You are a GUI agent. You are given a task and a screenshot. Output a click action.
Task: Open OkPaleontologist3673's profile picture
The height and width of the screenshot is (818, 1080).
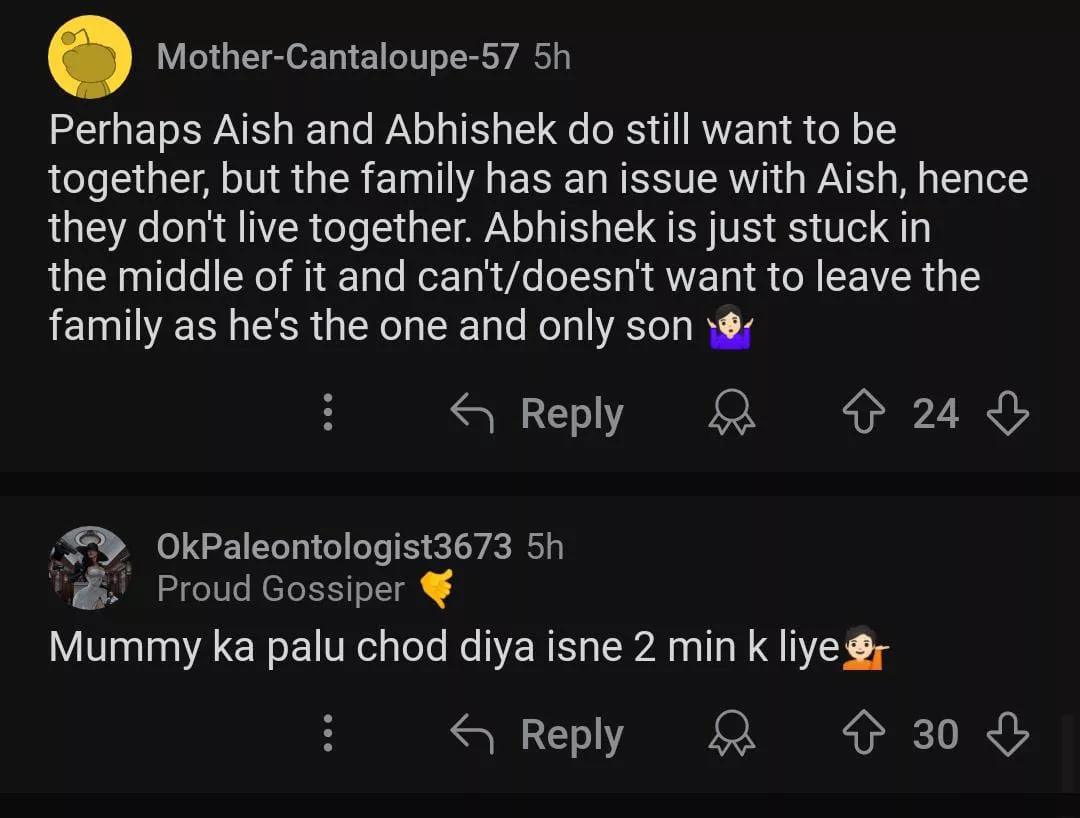click(90, 567)
